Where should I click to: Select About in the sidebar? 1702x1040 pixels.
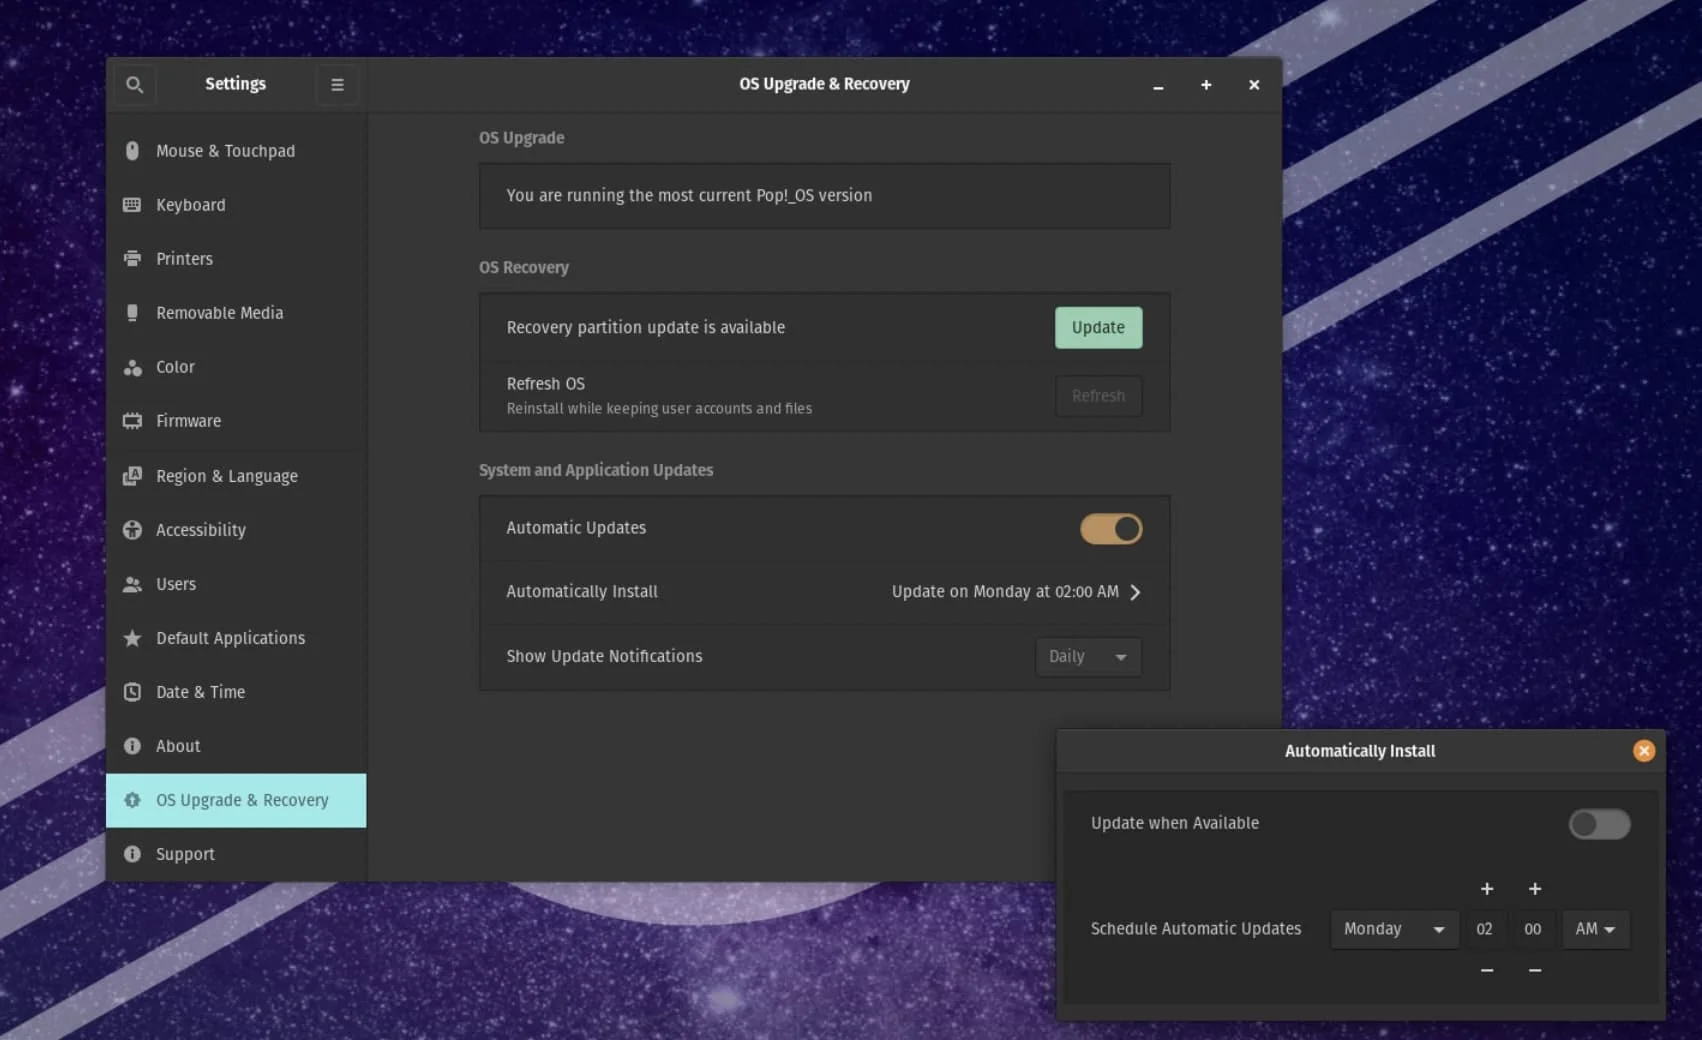coord(236,746)
